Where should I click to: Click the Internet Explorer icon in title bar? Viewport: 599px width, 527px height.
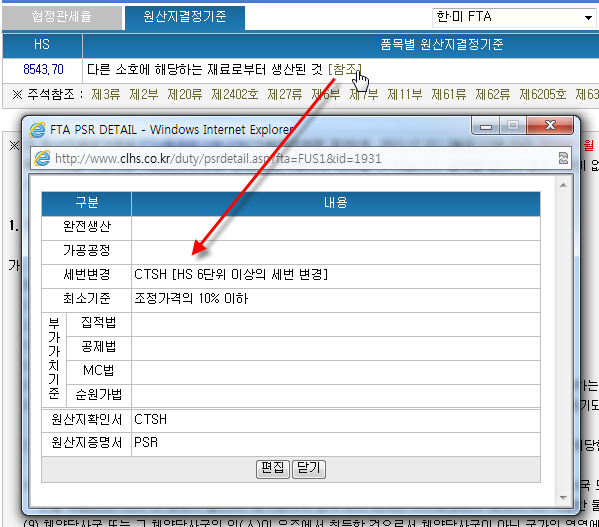point(37,130)
